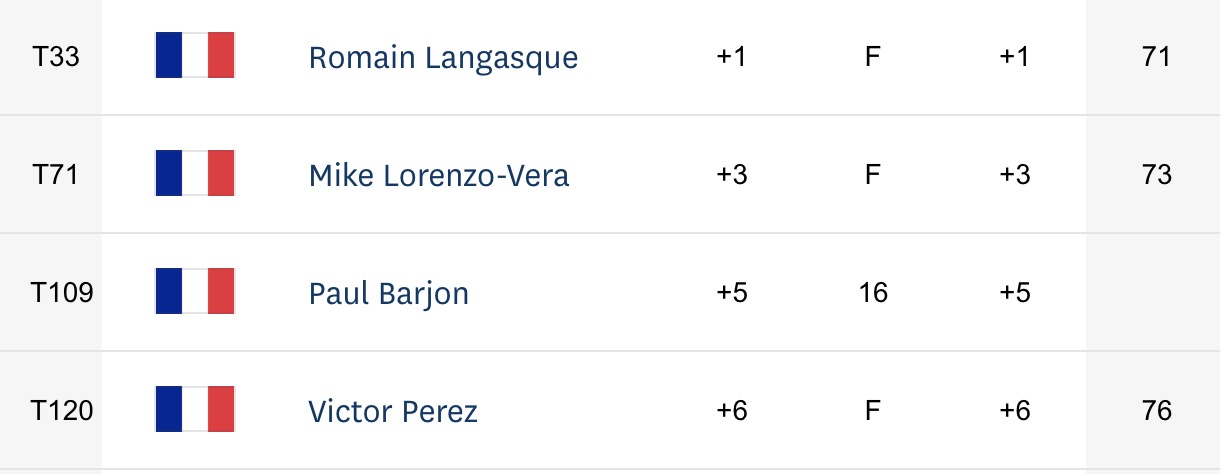Screen dimensions: 1220x474
Task: Click Mike Lorenzo-Vera's round score 73
Action: (x=1156, y=175)
